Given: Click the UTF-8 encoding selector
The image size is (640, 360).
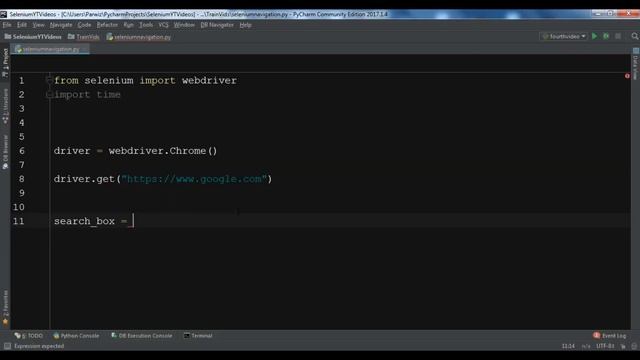Looking at the screenshot, I should click(605, 346).
